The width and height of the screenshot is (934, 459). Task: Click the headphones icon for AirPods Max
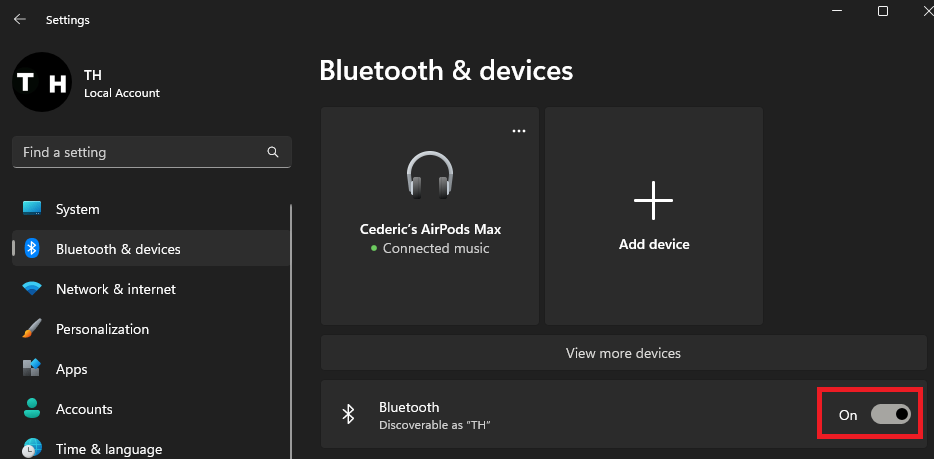pyautogui.click(x=430, y=175)
